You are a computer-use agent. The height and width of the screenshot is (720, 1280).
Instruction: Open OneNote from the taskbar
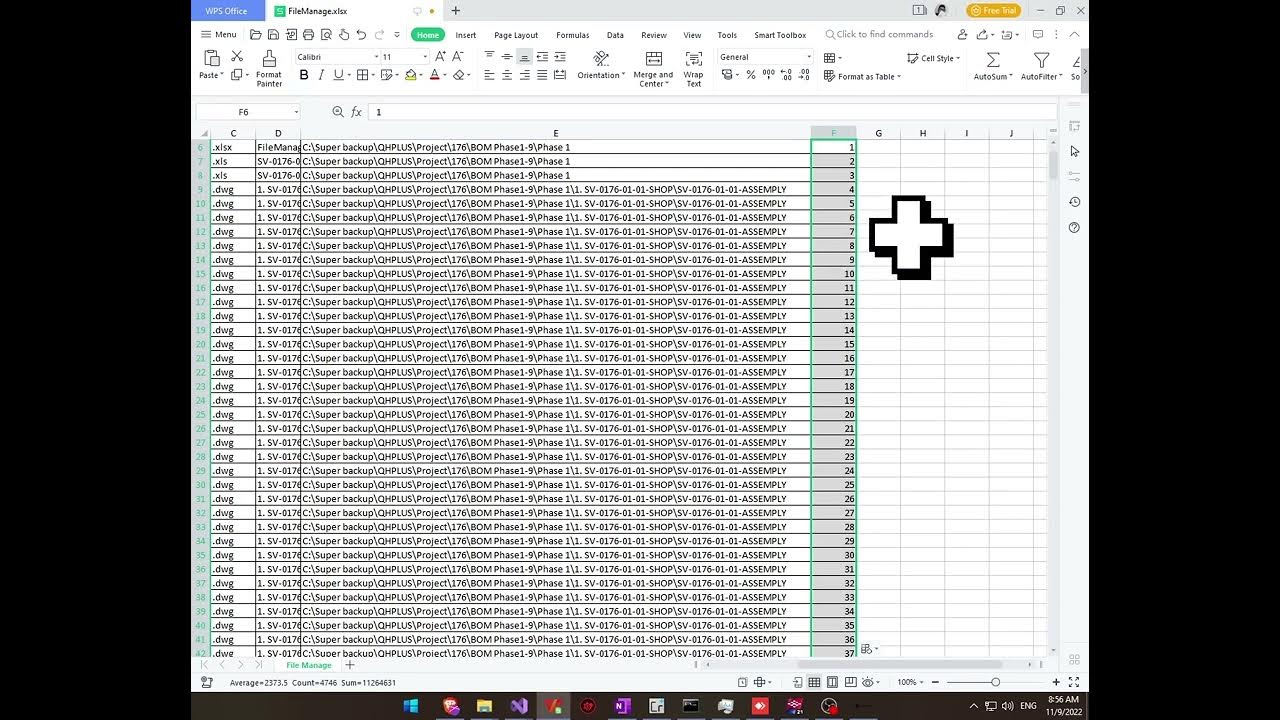(x=623, y=706)
